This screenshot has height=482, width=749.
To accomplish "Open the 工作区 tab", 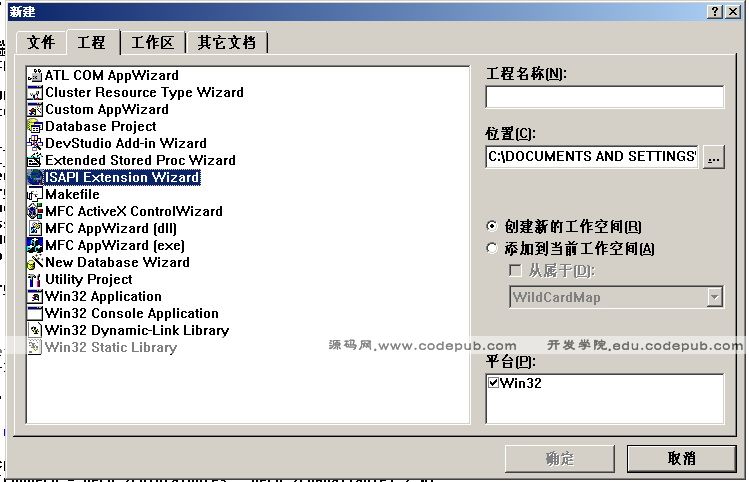I will pyautogui.click(x=152, y=43).
